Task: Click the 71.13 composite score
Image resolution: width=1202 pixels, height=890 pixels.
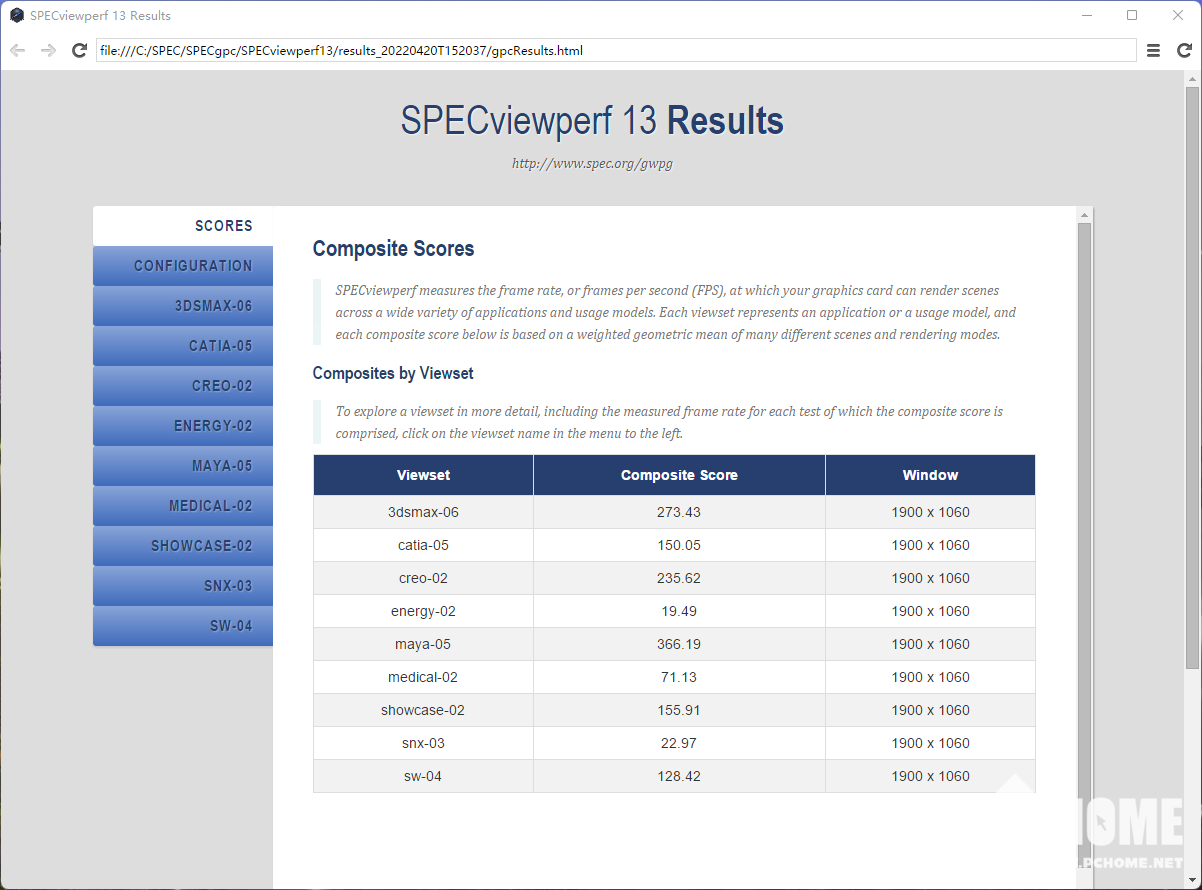Action: [x=679, y=677]
